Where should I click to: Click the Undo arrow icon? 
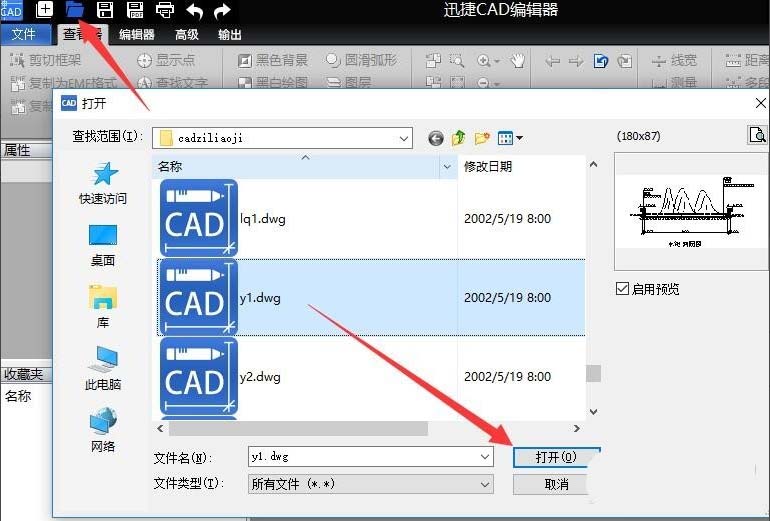195,11
